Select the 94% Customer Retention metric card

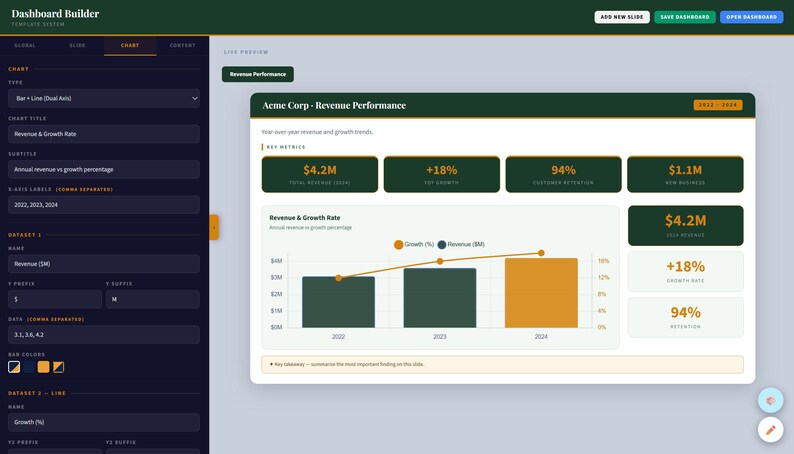[563, 174]
